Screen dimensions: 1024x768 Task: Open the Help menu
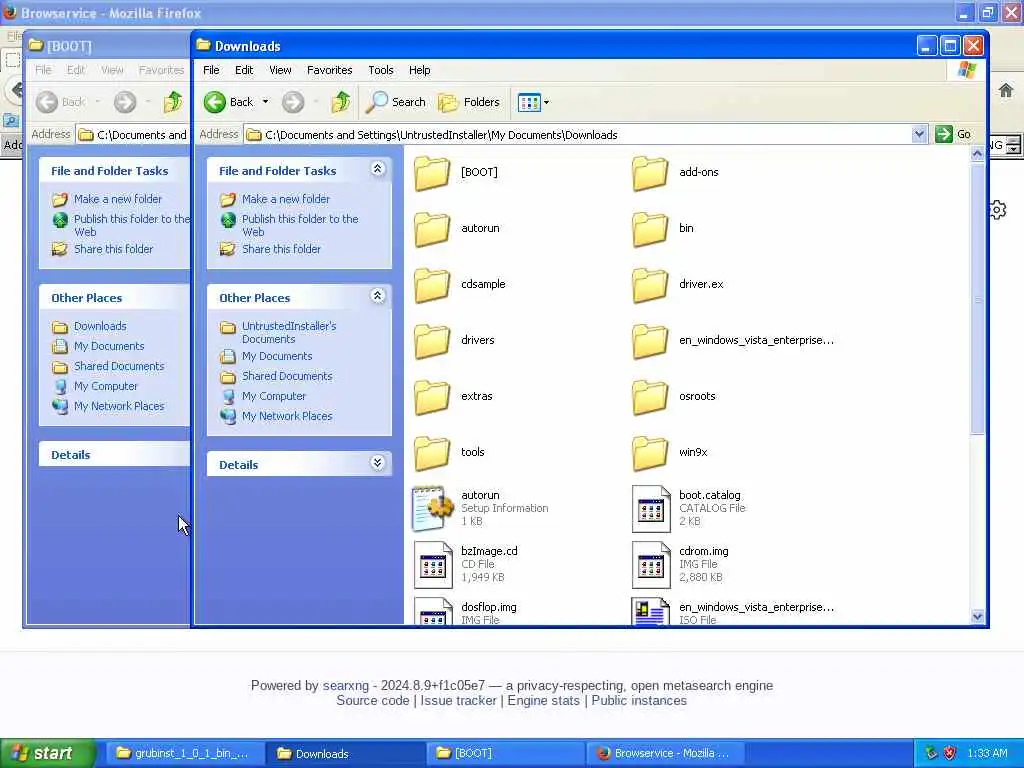click(419, 70)
